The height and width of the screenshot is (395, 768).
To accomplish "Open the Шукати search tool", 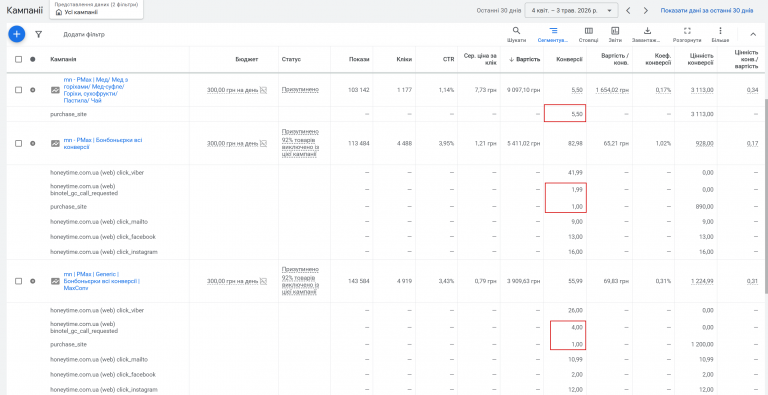I will tap(516, 34).
